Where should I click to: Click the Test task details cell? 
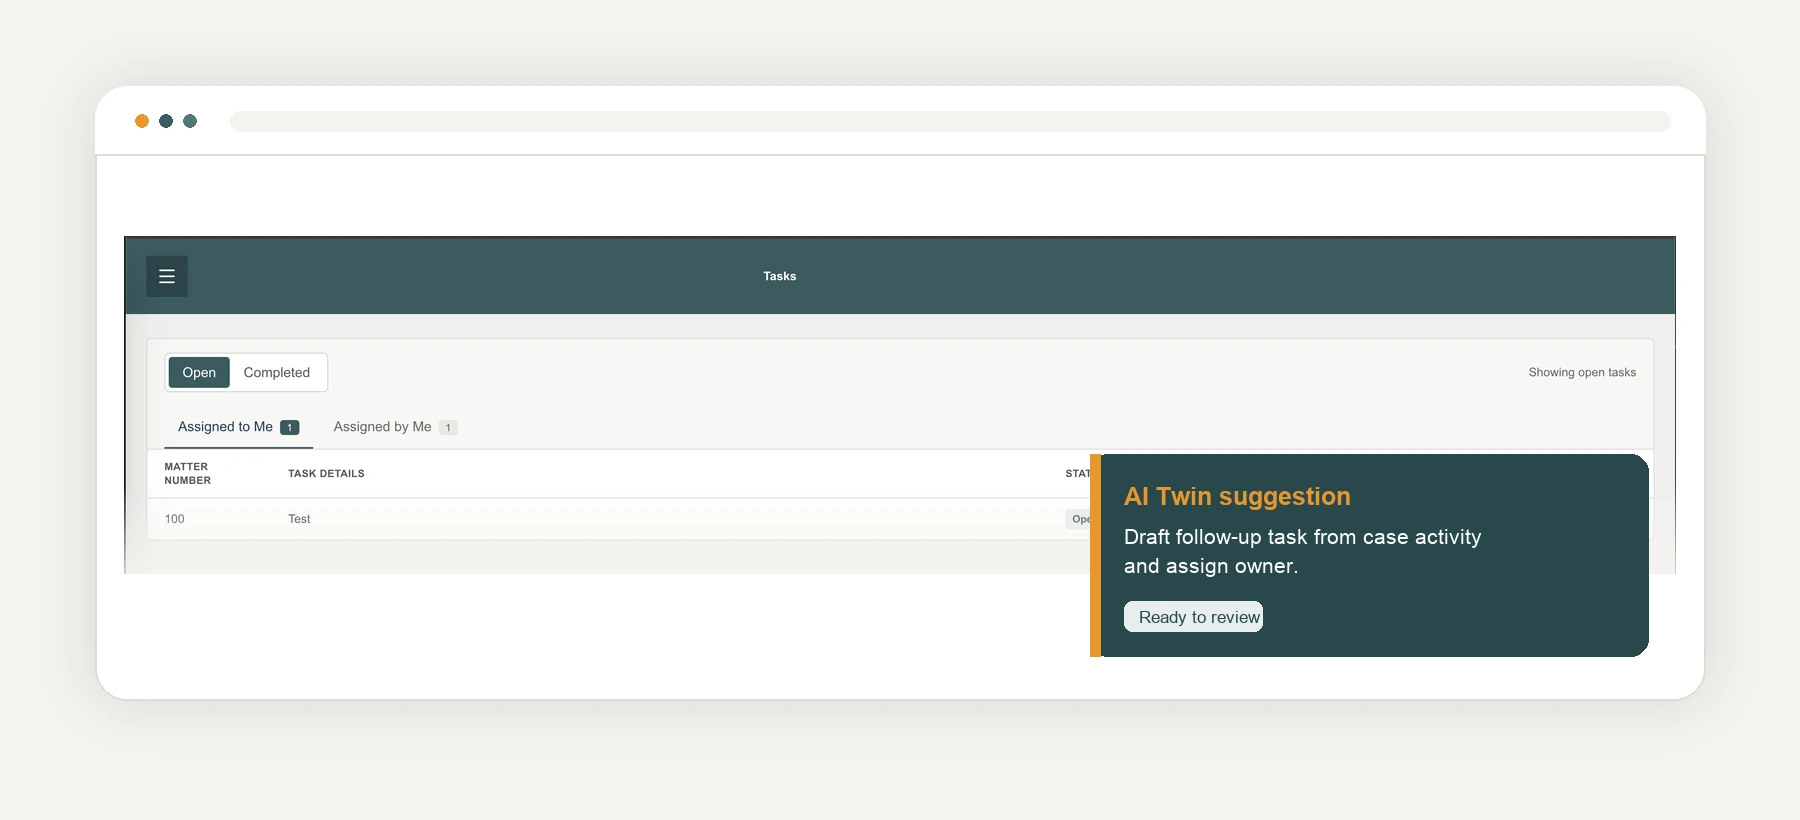coord(299,519)
